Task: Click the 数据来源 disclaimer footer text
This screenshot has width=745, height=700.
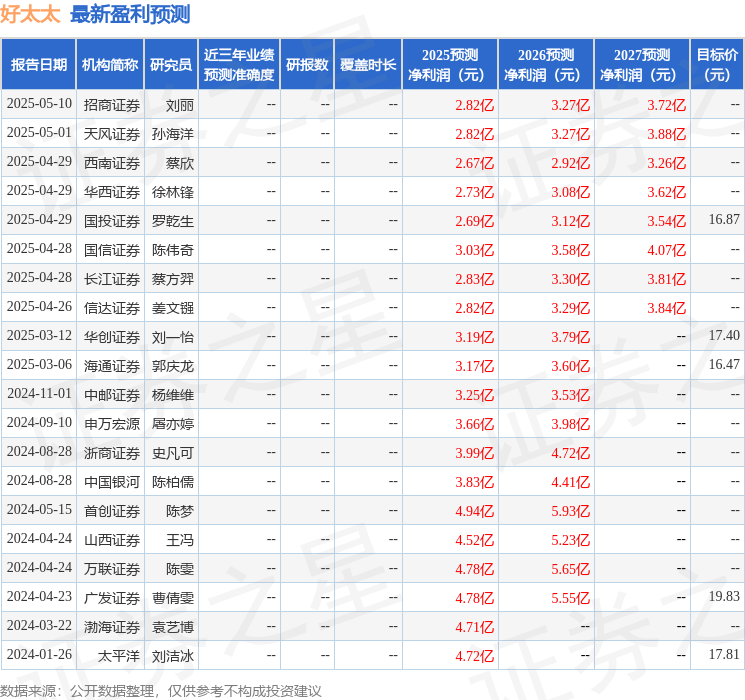Action: (x=161, y=690)
